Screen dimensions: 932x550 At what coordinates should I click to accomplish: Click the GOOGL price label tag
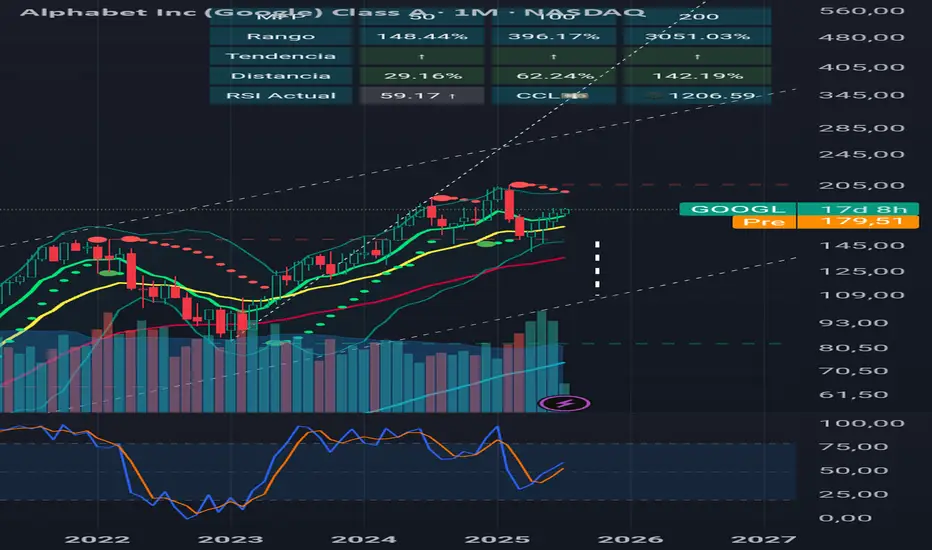pos(738,209)
